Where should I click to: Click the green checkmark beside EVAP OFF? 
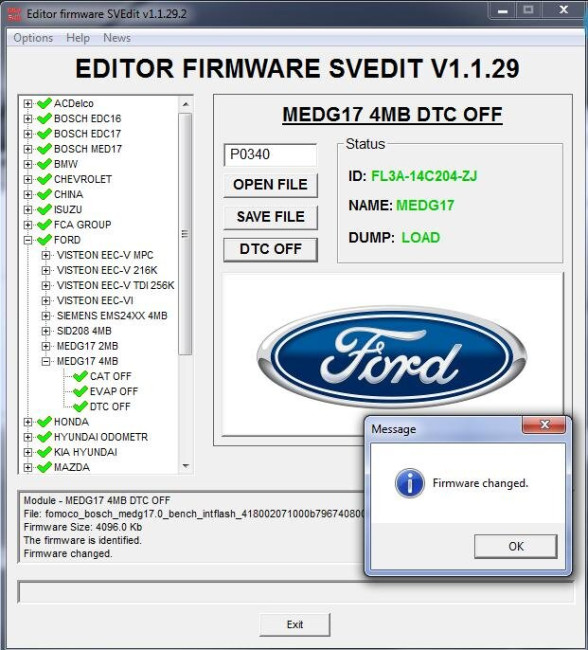tap(80, 391)
